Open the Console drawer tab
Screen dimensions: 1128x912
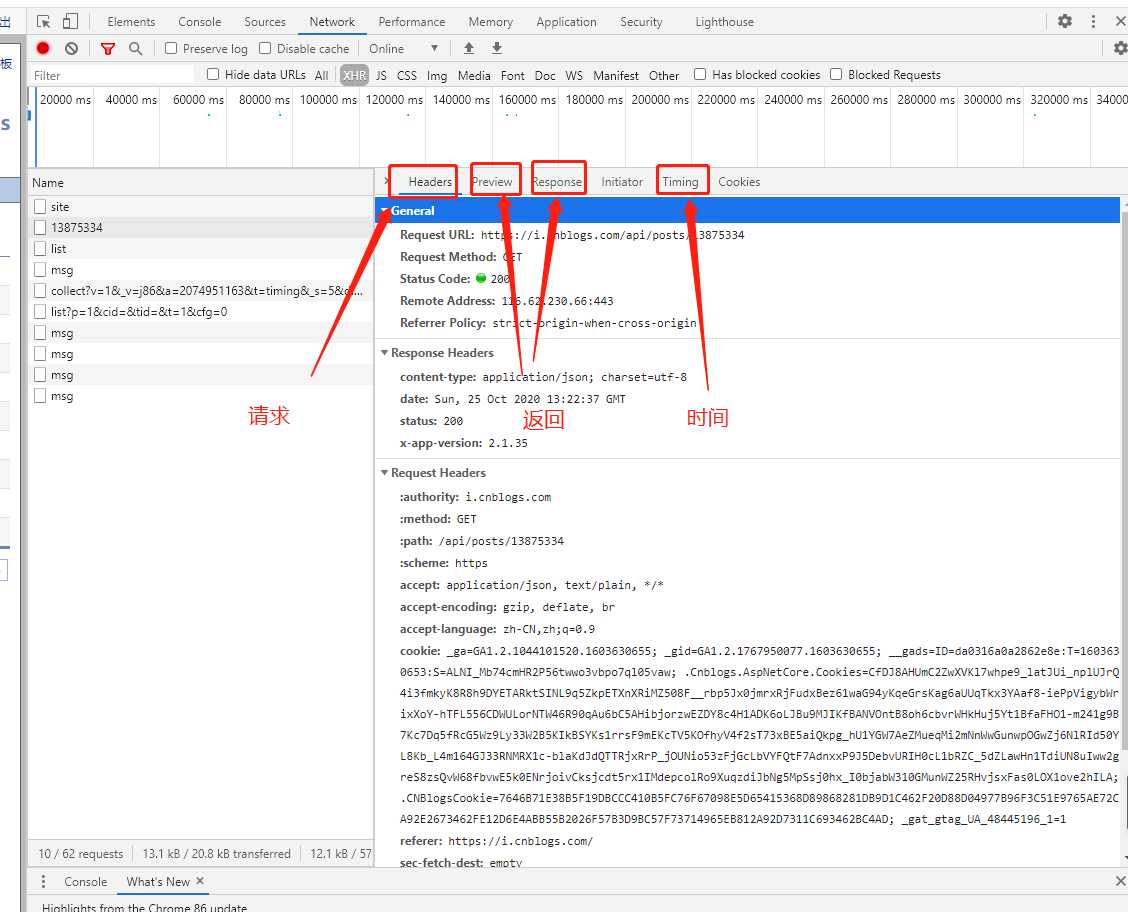click(x=86, y=881)
